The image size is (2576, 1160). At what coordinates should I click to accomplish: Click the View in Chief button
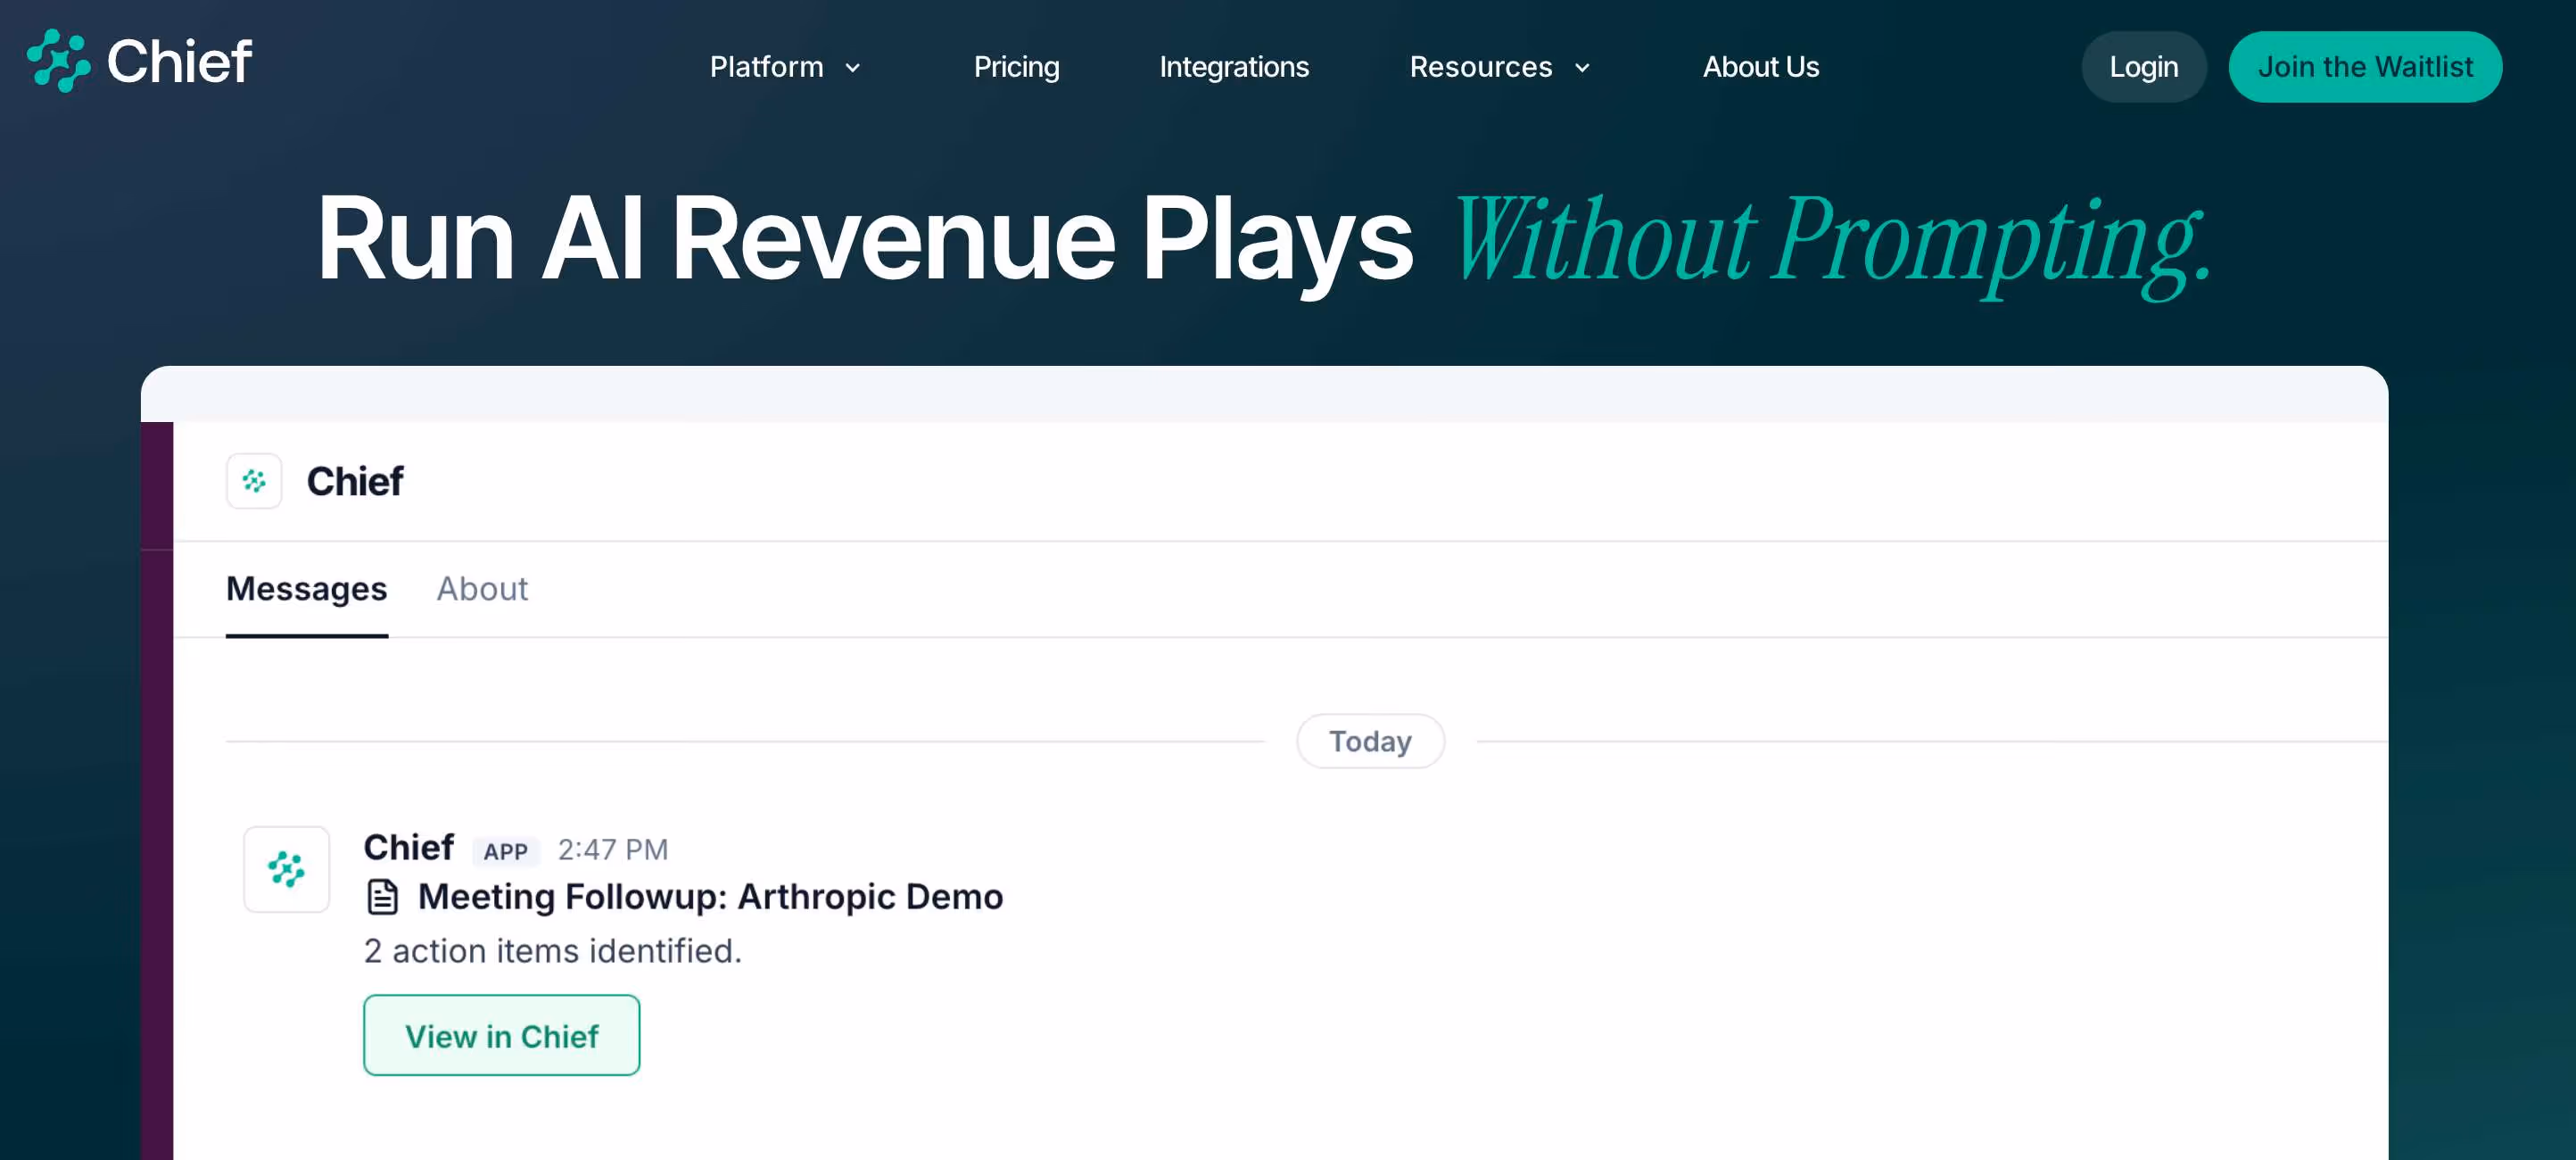tap(501, 1035)
